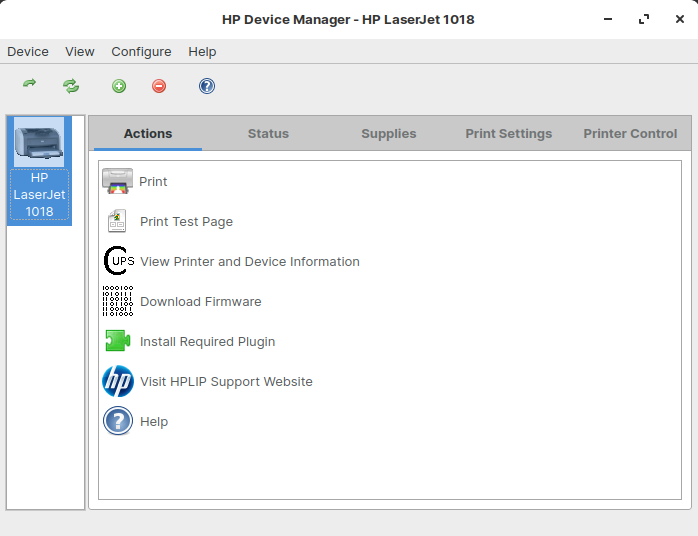Click the printer icon next to Print
Viewport: 698px width, 536px height.
(117, 181)
